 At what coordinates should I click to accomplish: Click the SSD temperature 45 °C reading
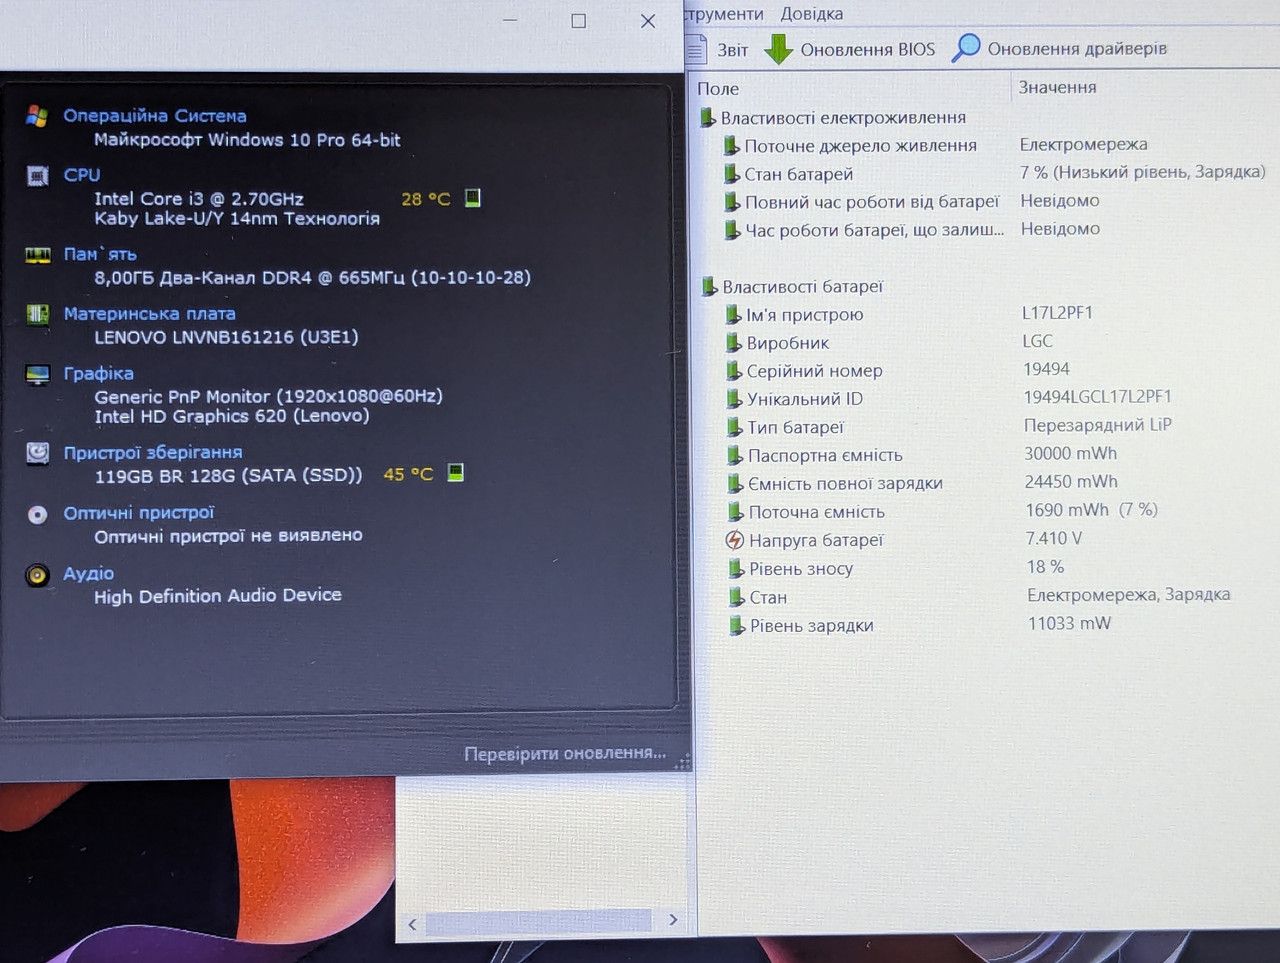click(x=408, y=474)
